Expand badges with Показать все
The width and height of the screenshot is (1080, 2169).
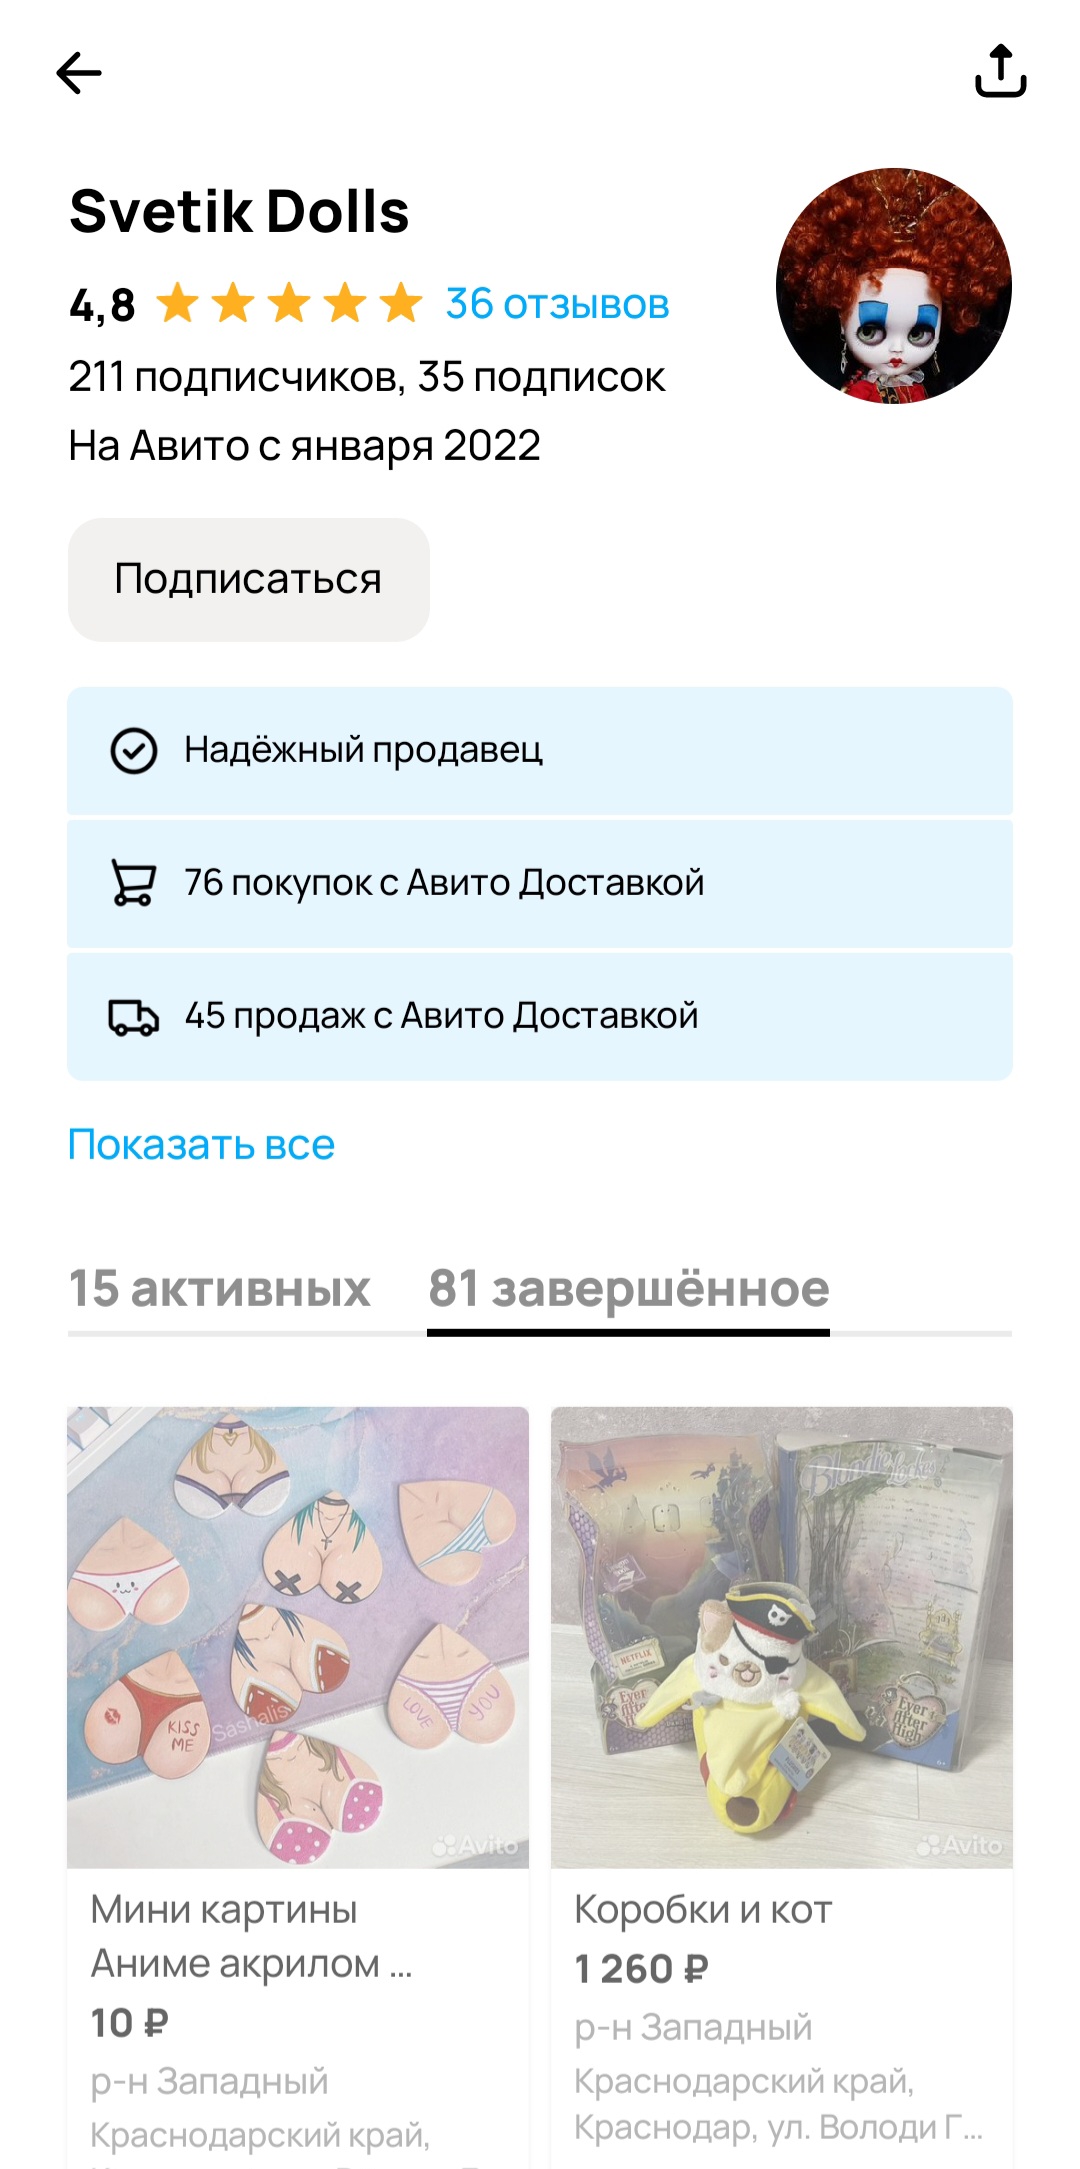tap(201, 1145)
